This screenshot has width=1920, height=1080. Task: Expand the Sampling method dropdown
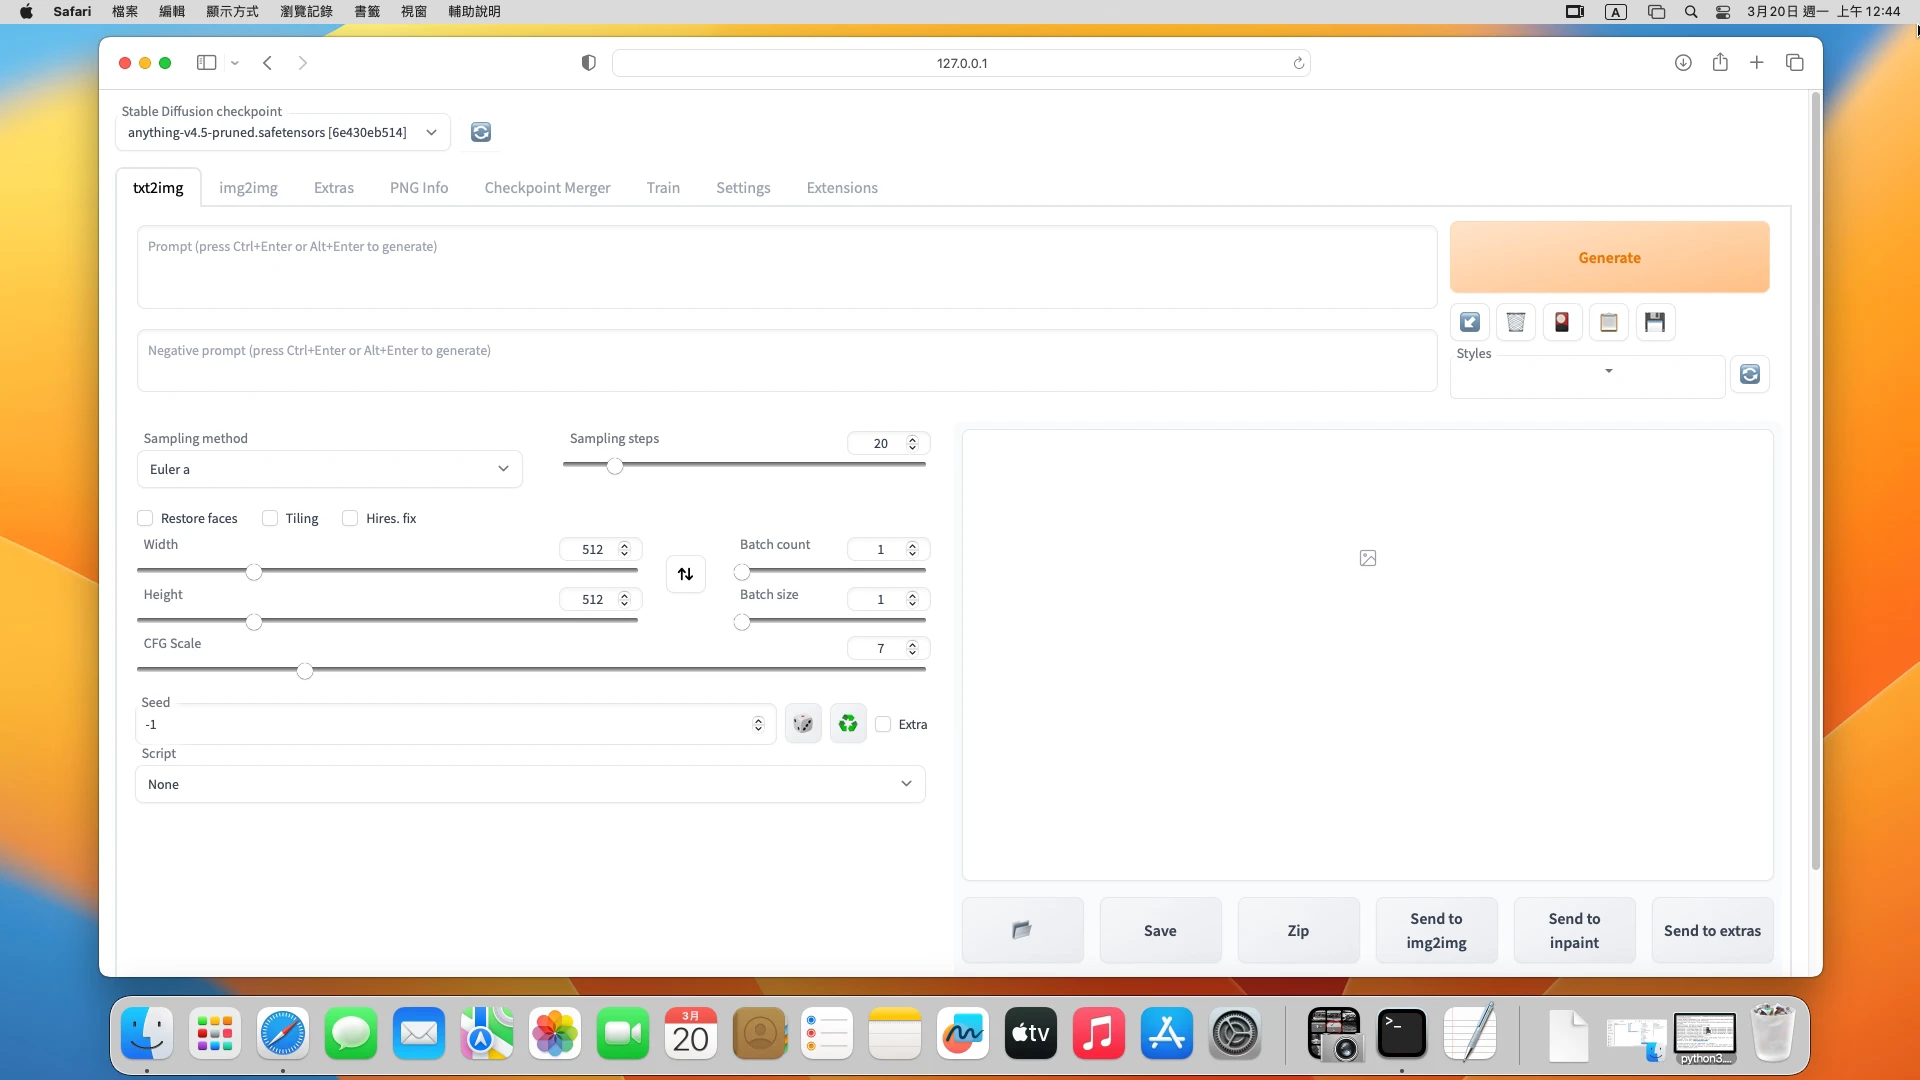tap(329, 469)
